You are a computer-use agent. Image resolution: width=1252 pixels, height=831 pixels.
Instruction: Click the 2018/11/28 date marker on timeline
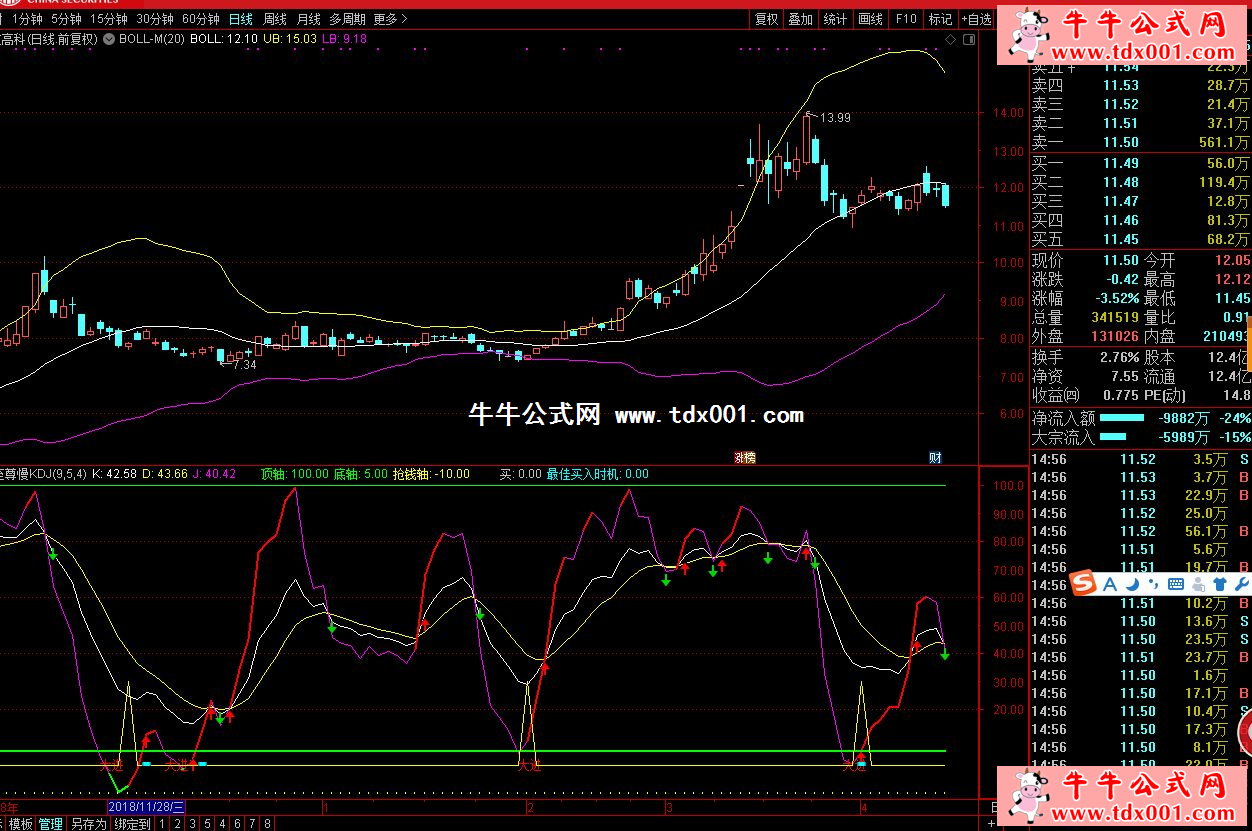145,806
